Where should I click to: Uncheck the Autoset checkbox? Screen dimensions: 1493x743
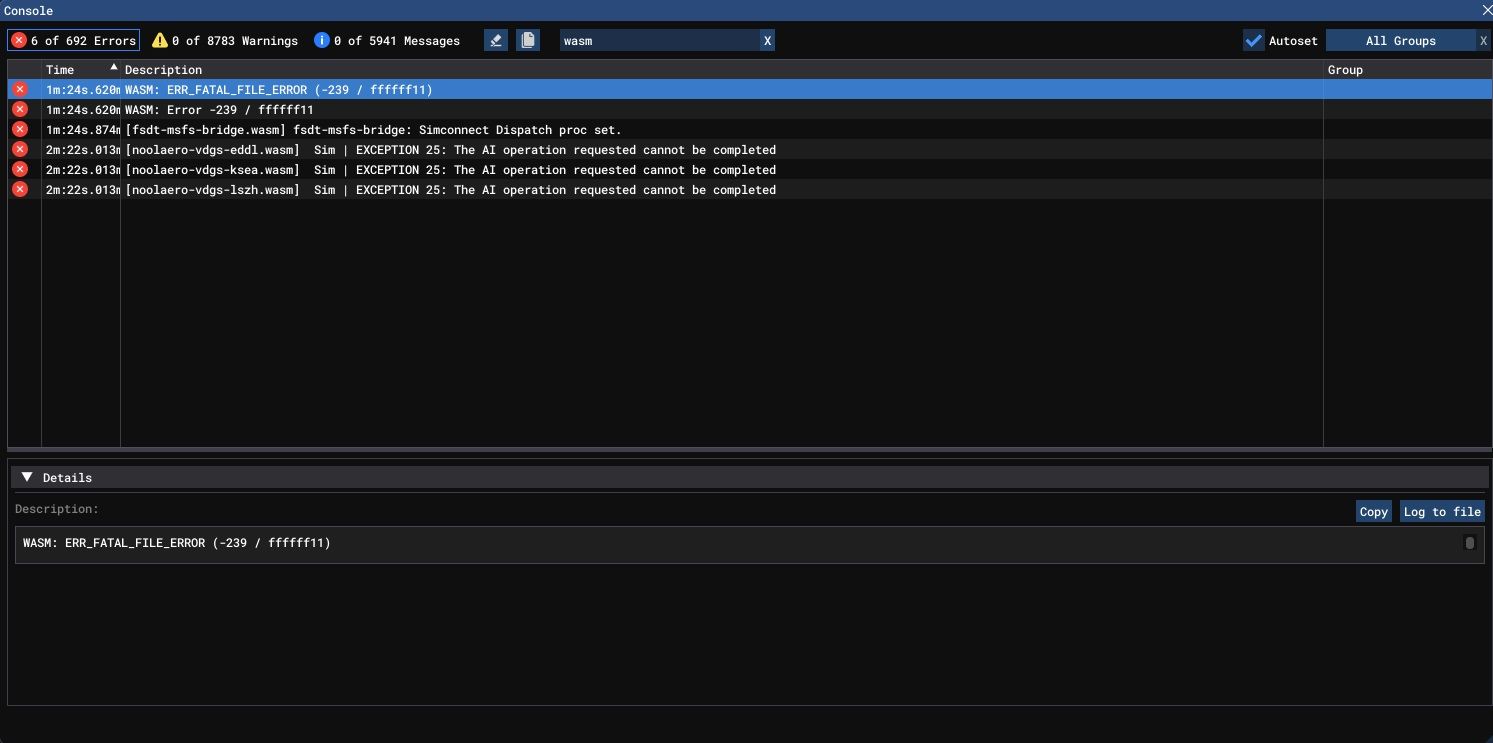(x=1253, y=40)
